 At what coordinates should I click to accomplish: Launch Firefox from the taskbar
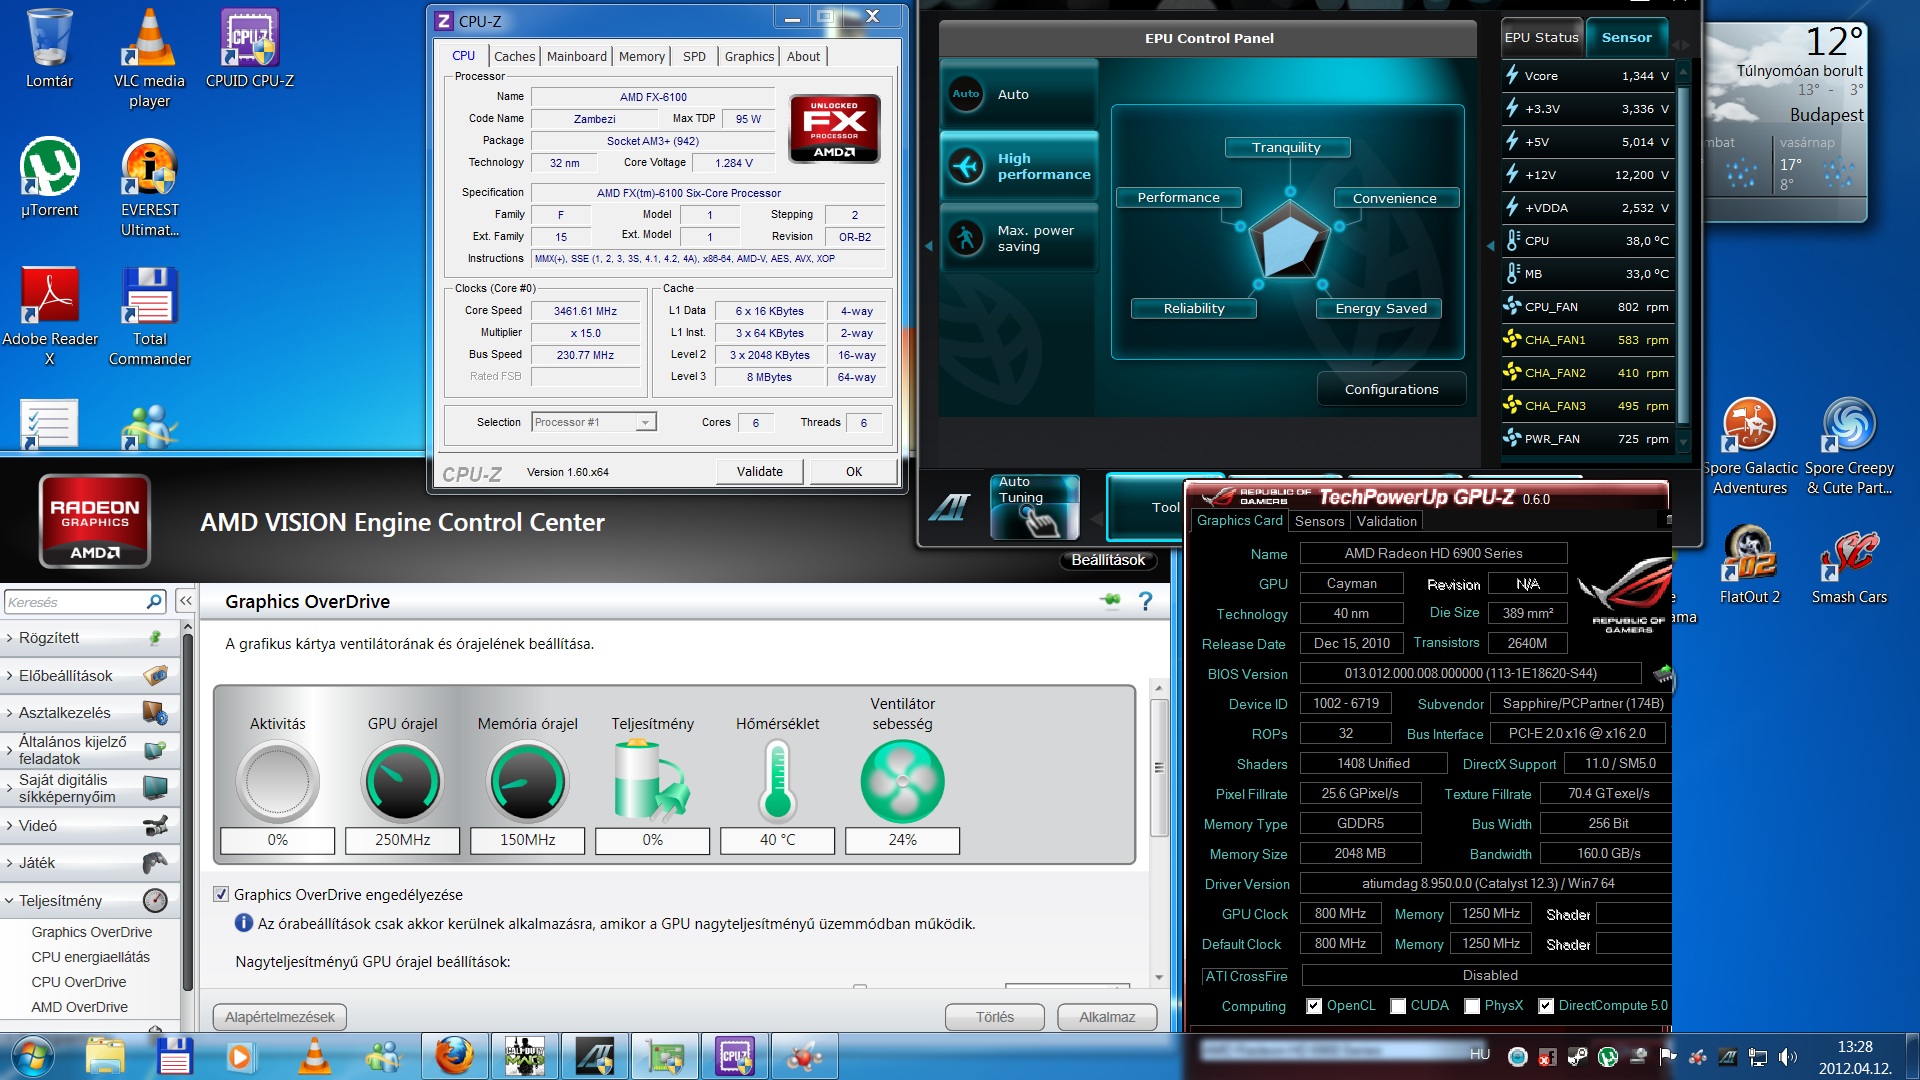point(453,1056)
